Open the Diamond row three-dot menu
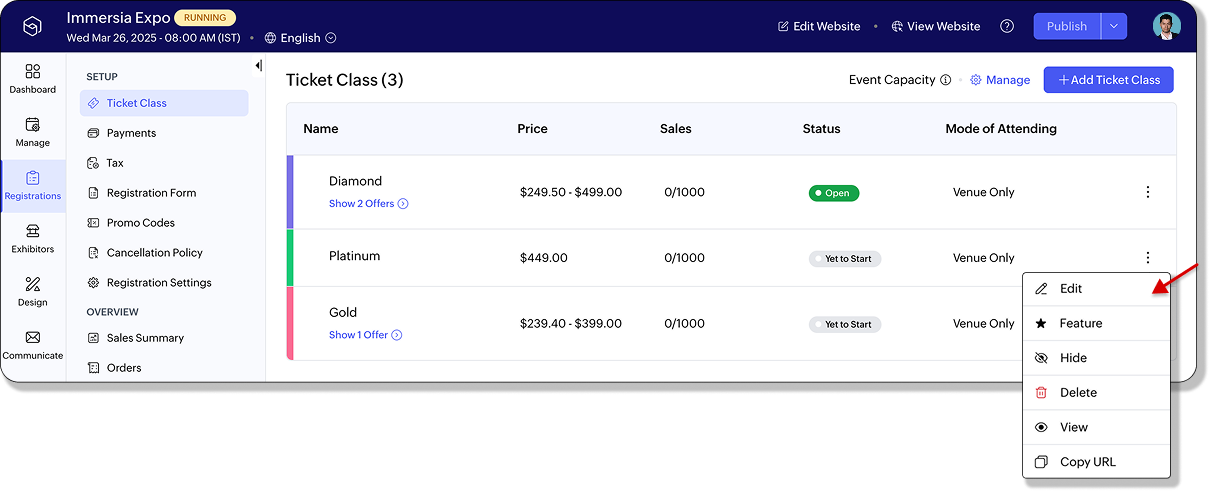Viewport: 1209px width, 491px height. click(1148, 192)
